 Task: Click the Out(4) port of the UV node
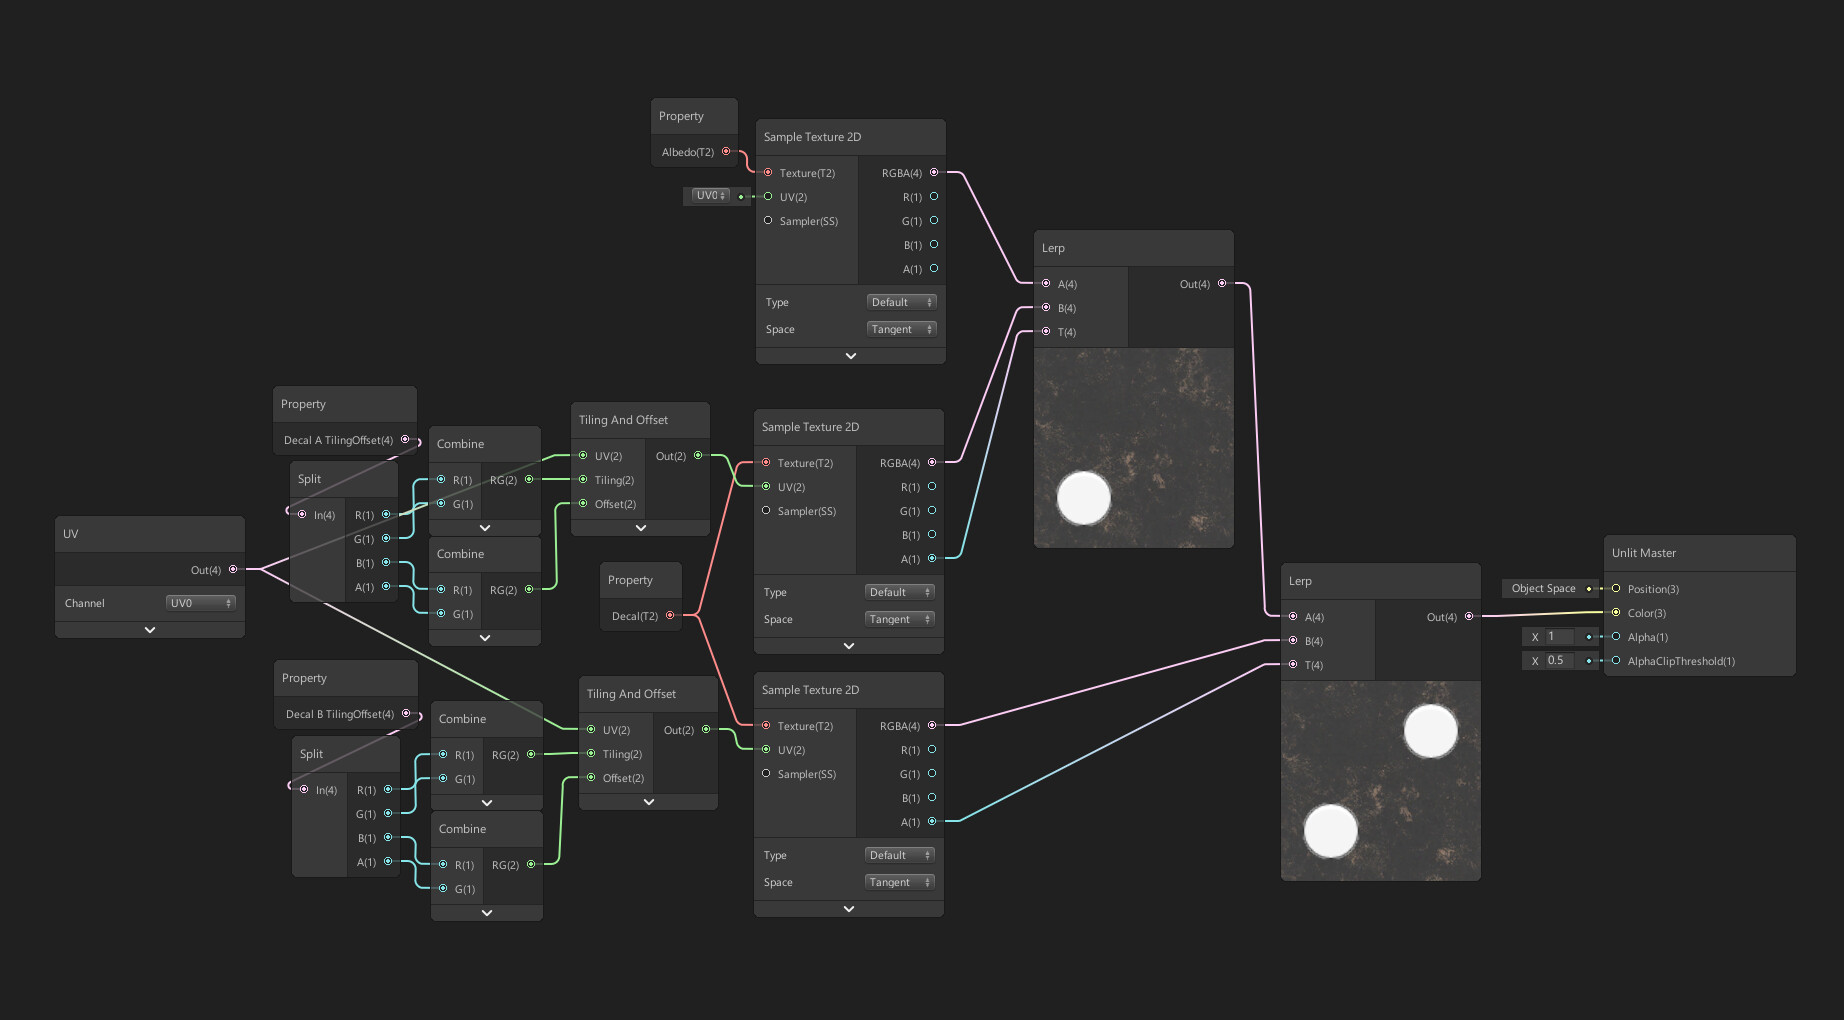coord(233,569)
